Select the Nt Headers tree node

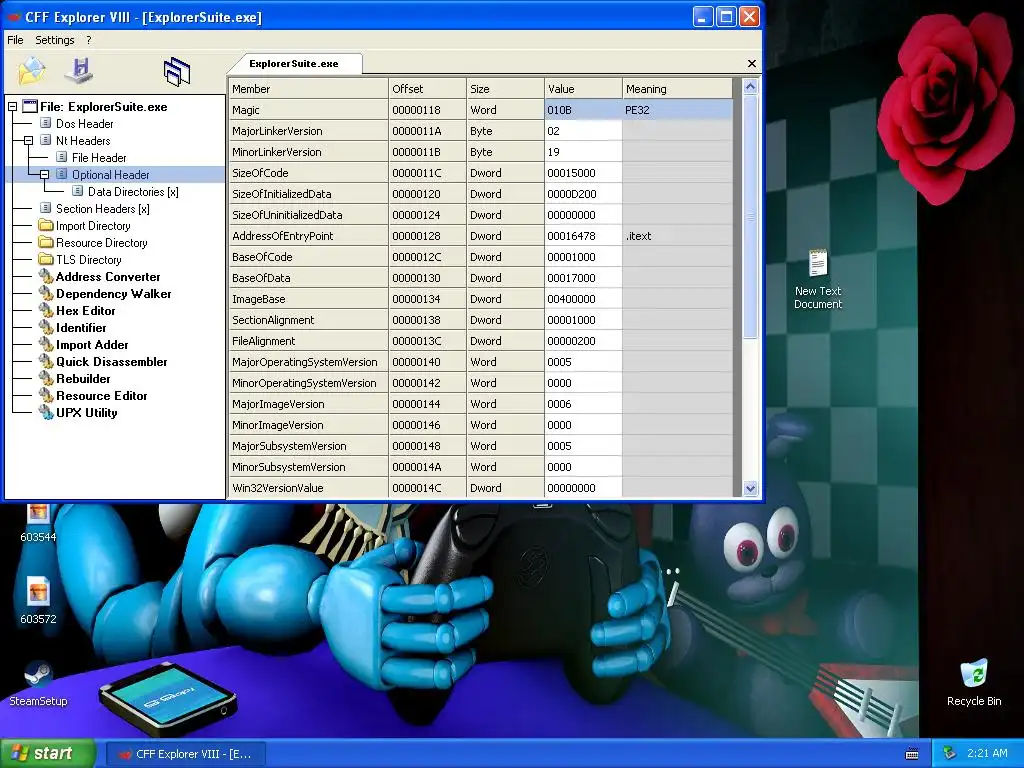[x=83, y=140]
